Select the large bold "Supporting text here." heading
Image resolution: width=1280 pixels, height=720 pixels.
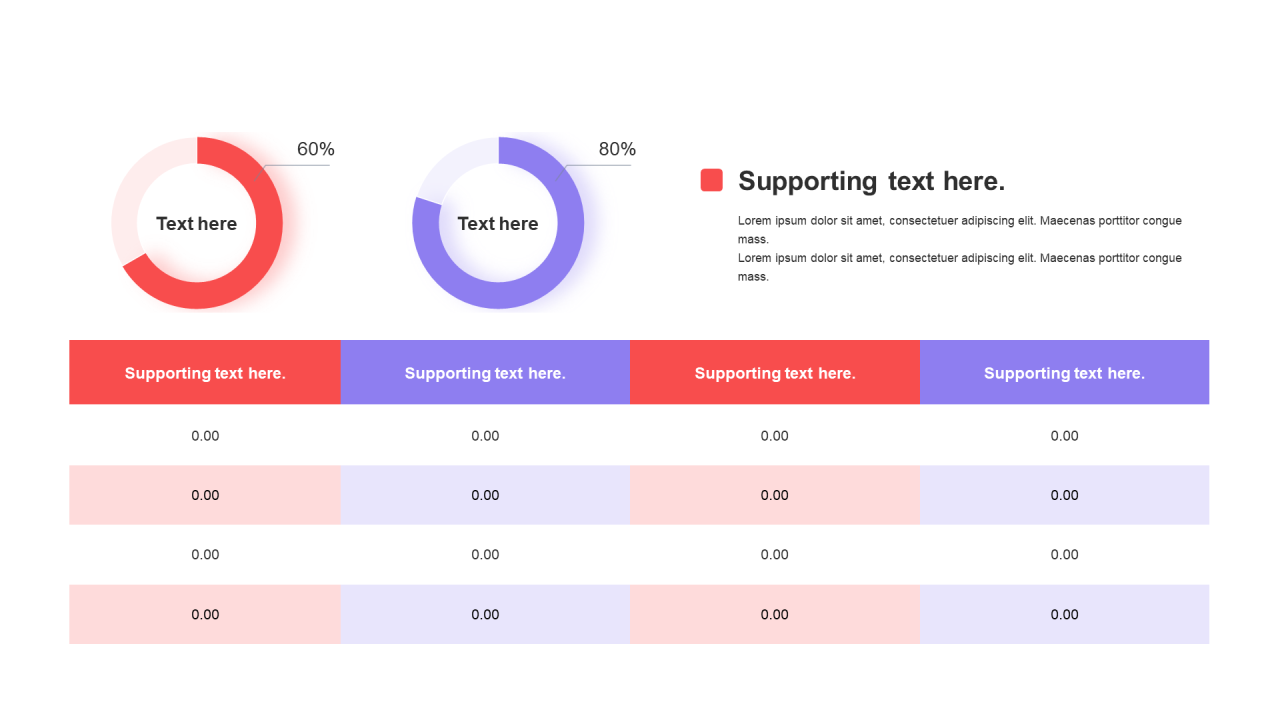(x=871, y=181)
